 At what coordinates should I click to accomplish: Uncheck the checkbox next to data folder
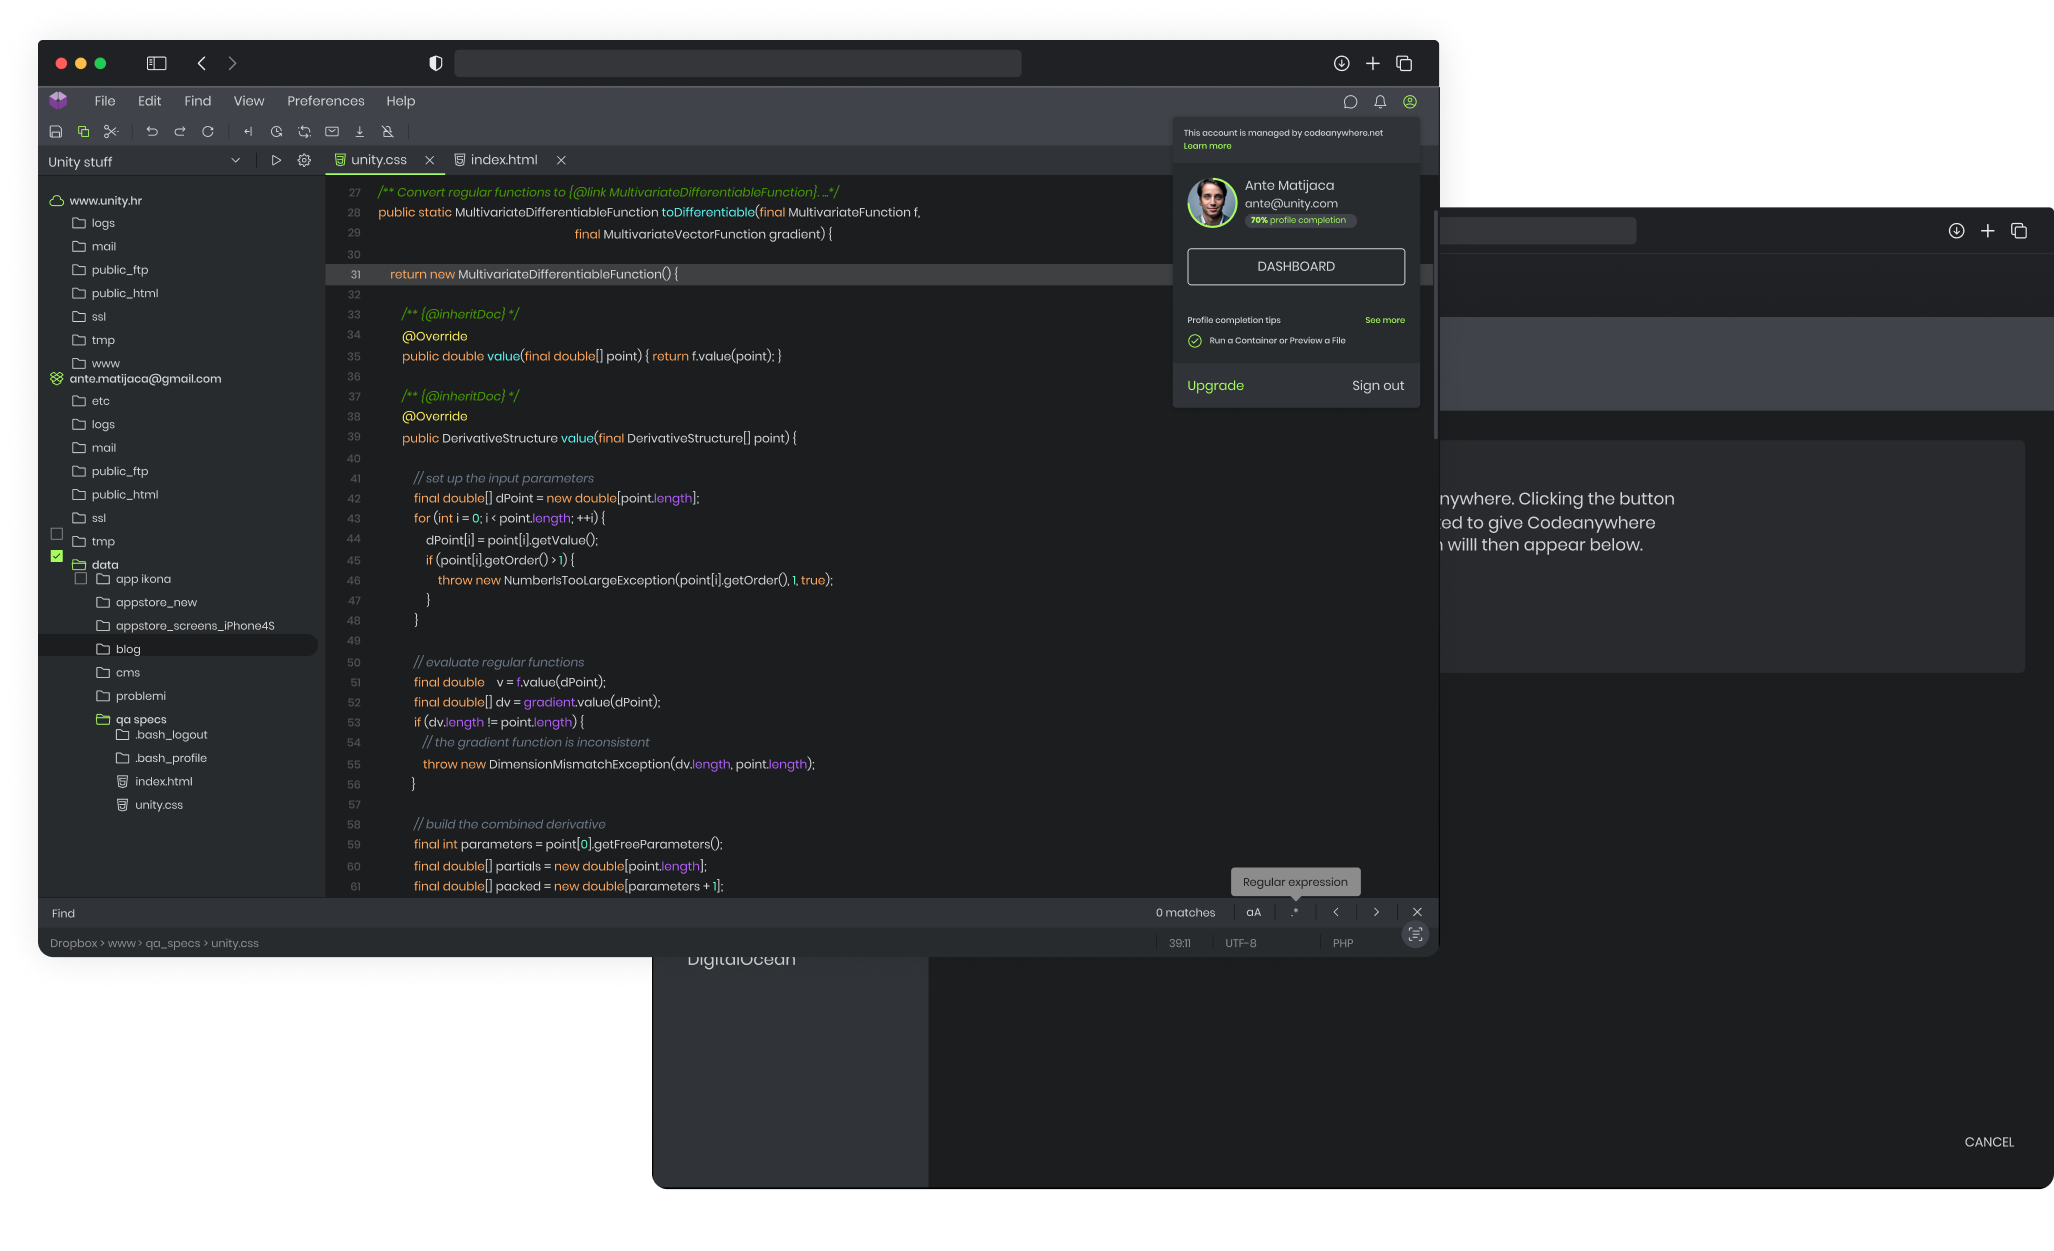click(57, 556)
